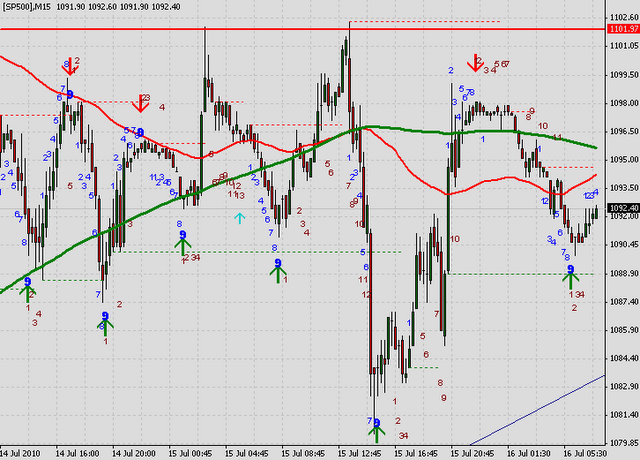Click the green up arrow at the 1081 low
This screenshot has height=460, width=640.
[x=375, y=432]
